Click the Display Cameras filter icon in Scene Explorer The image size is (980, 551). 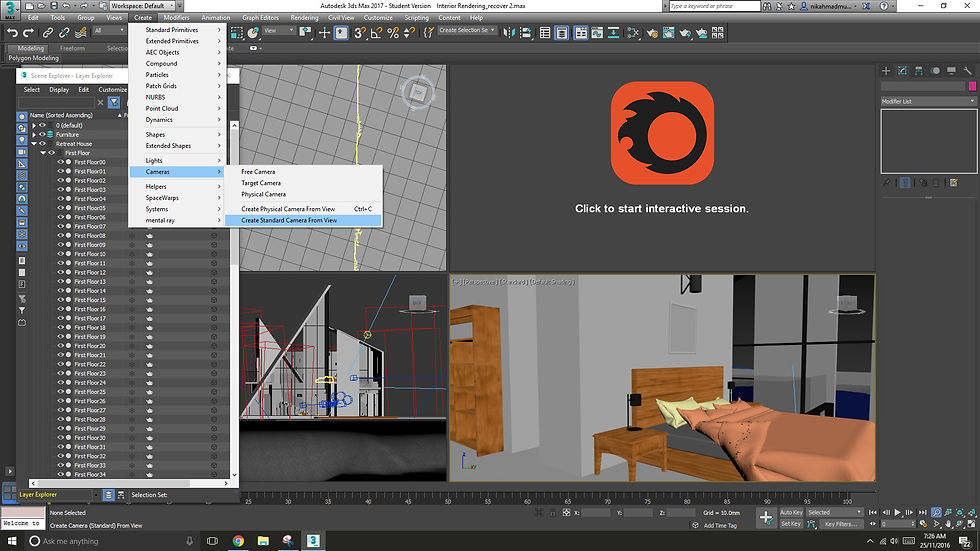(x=22, y=151)
